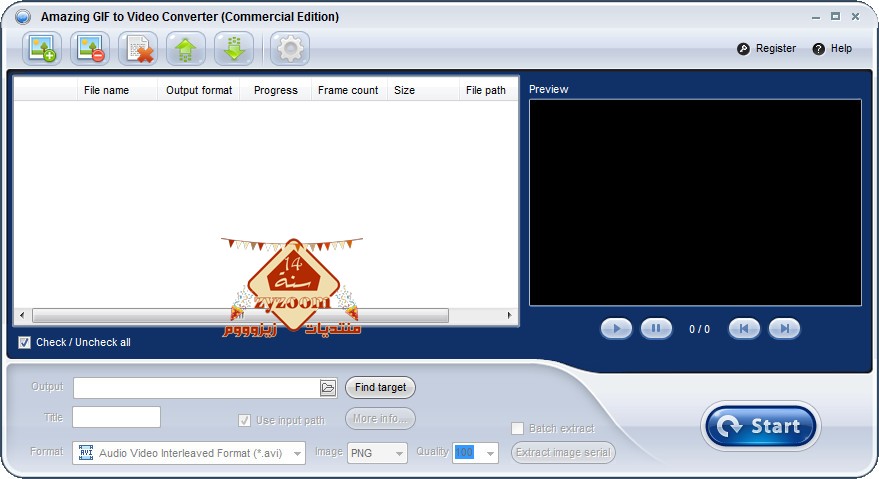Skip to the next frame in the preview
This screenshot has width=879, height=479.
pyautogui.click(x=784, y=329)
